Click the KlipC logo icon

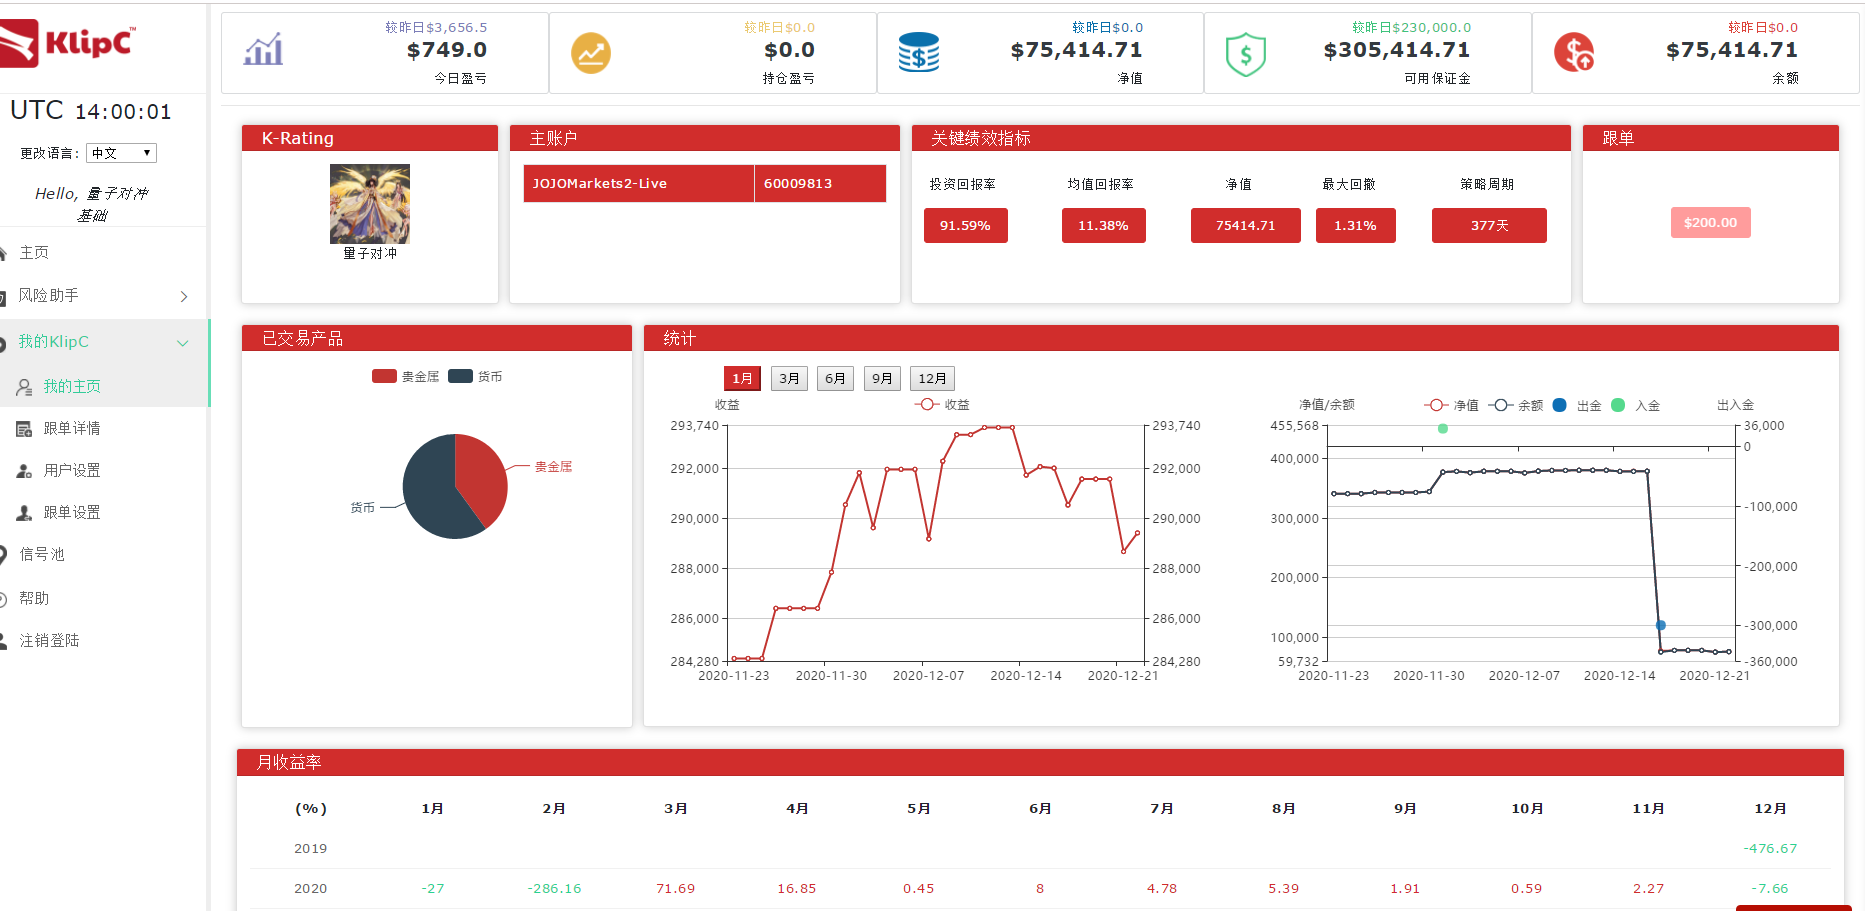pyautogui.click(x=19, y=43)
